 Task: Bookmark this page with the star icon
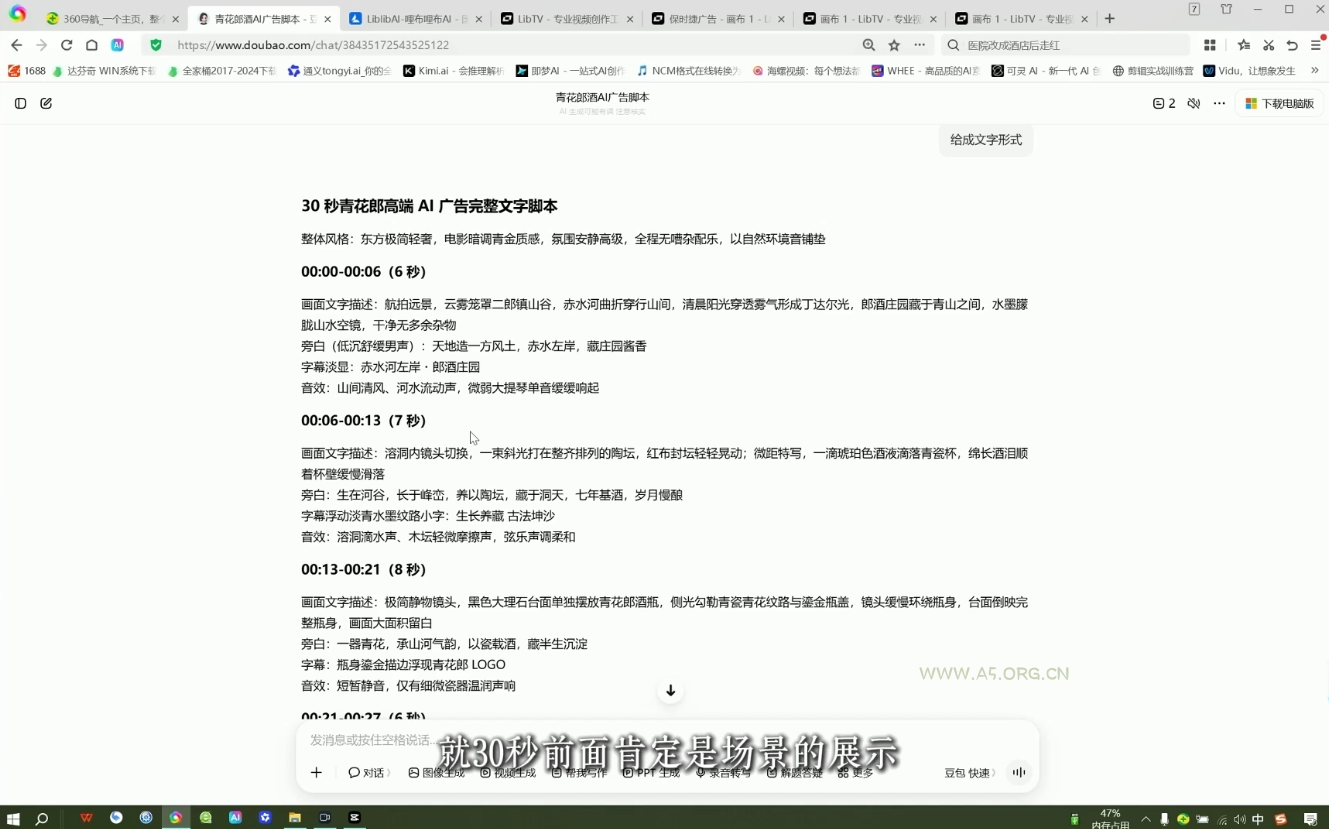[x=894, y=45]
